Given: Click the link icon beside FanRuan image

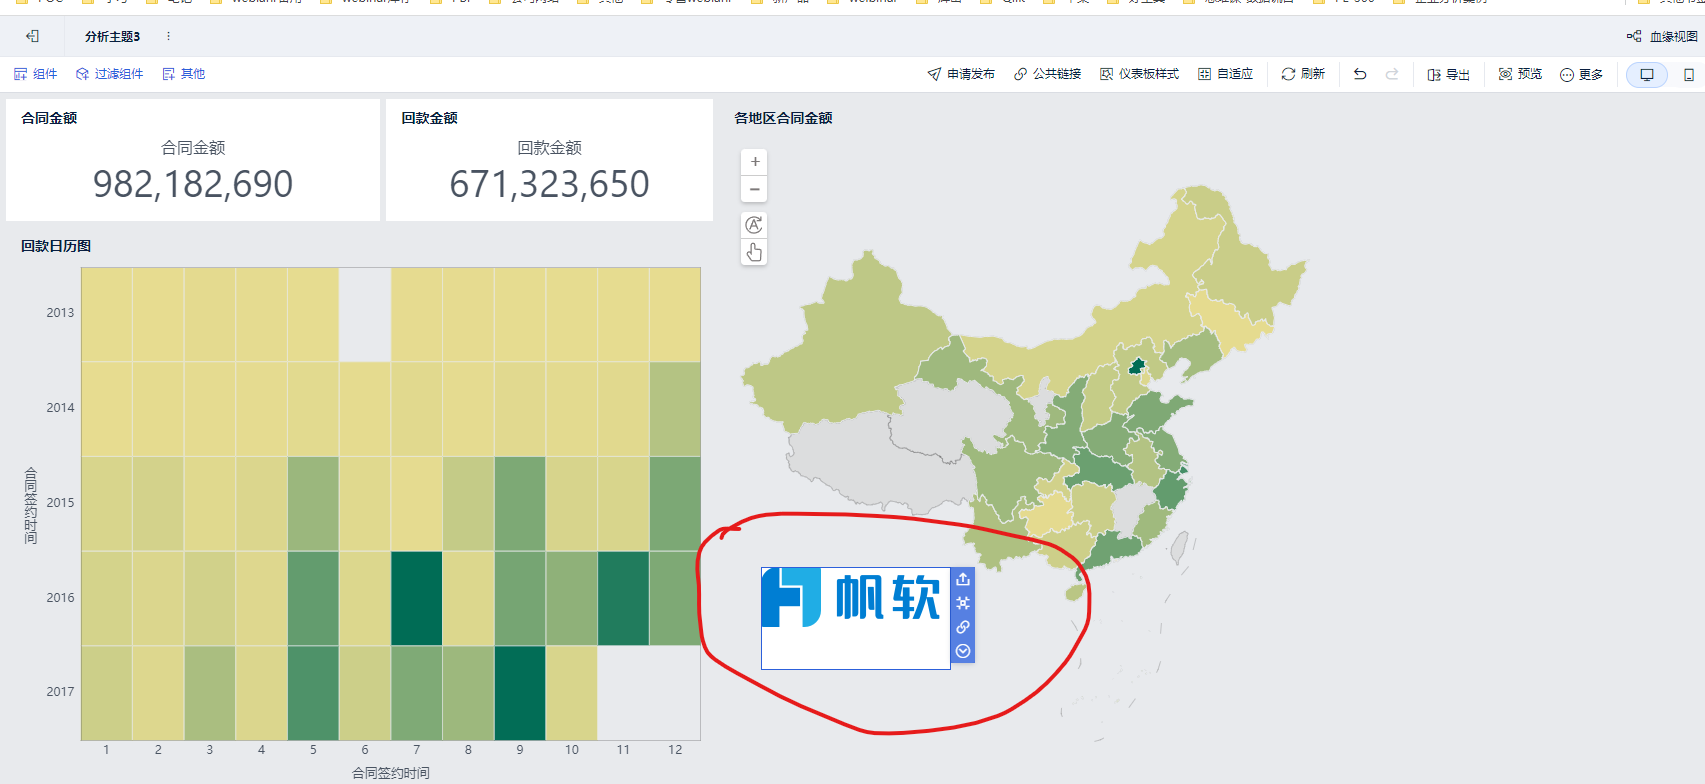Looking at the screenshot, I should click(963, 627).
